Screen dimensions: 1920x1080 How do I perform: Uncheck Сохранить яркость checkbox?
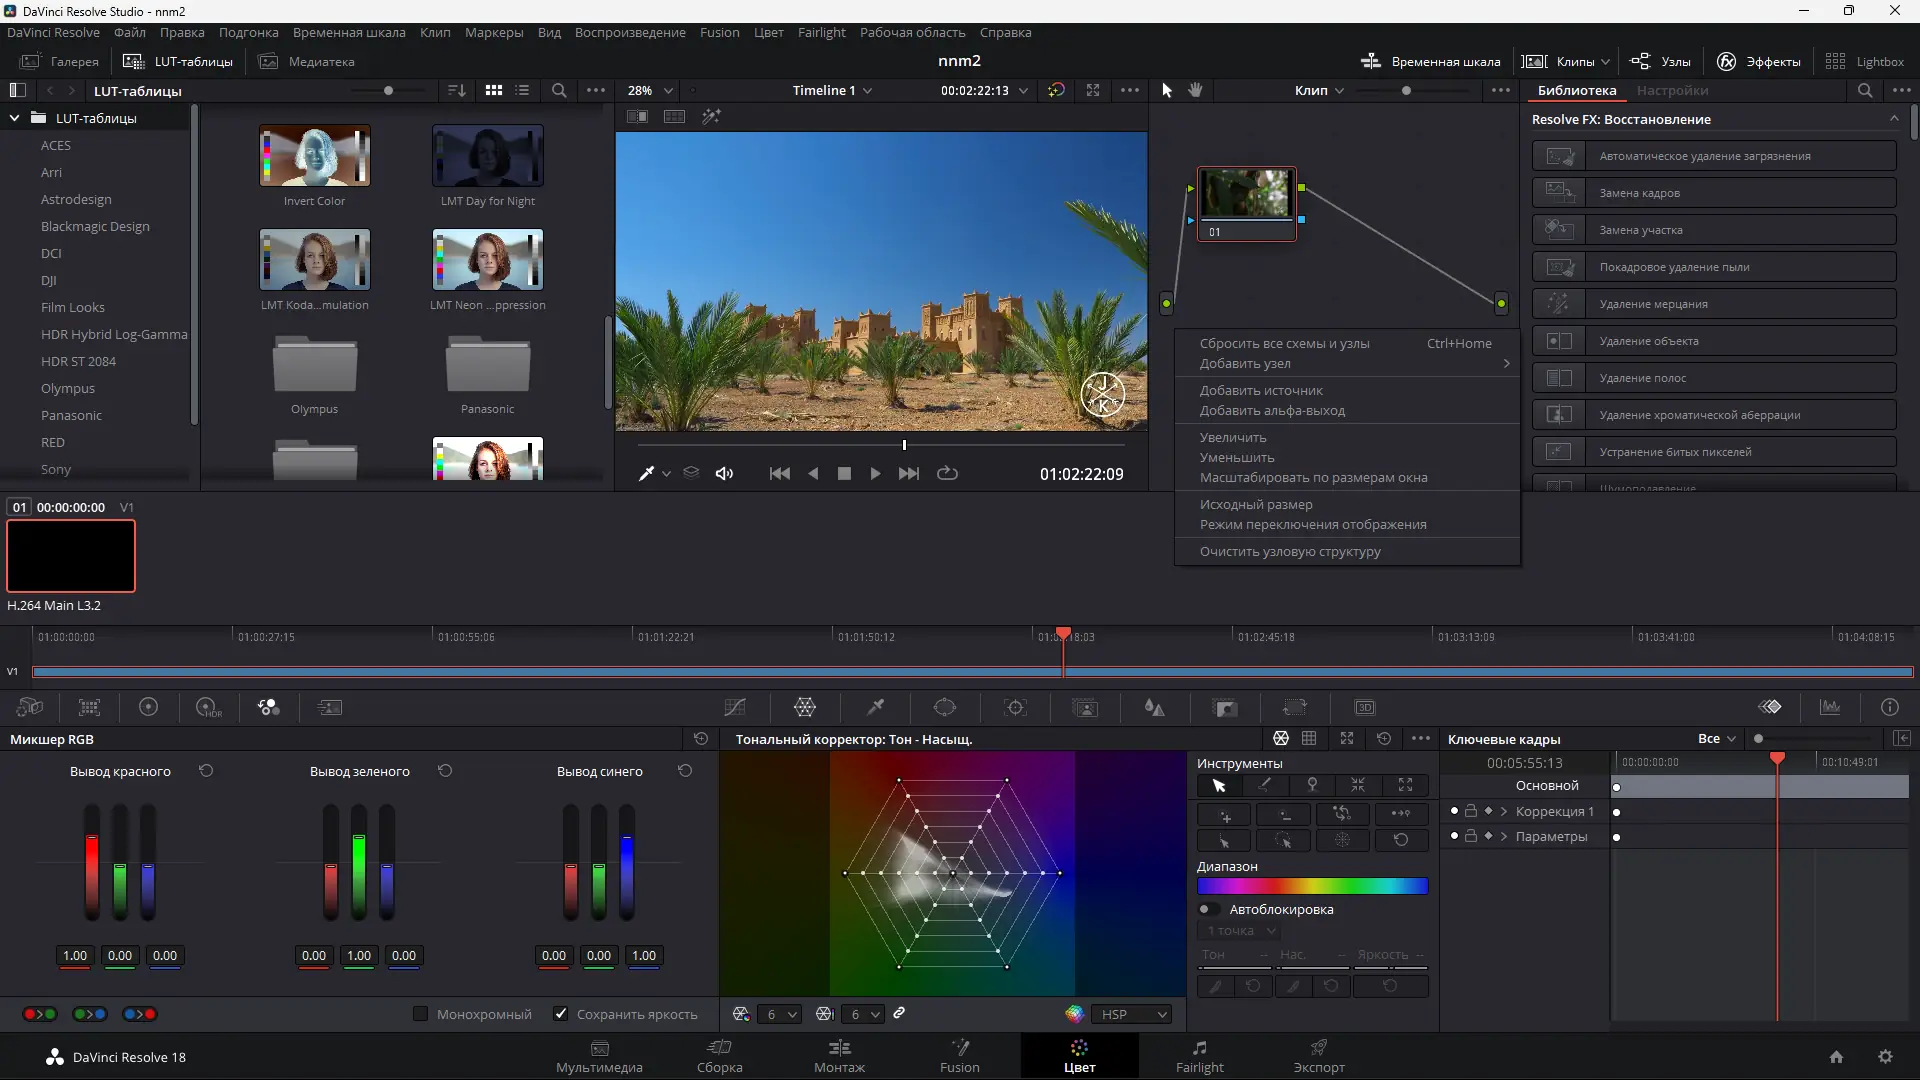pos(561,1014)
